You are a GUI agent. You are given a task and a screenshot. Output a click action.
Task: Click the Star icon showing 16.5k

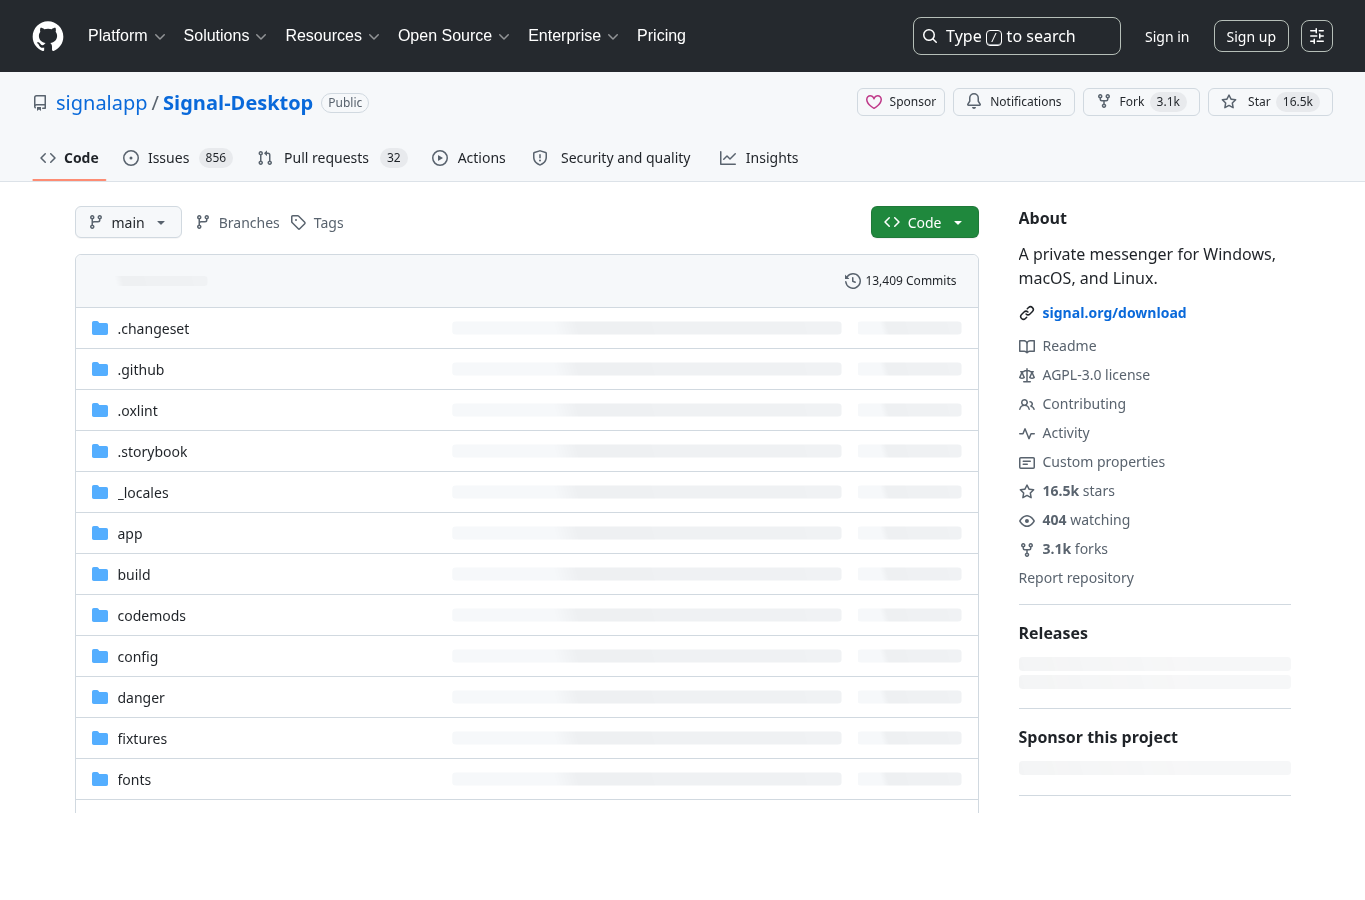pos(1229,102)
